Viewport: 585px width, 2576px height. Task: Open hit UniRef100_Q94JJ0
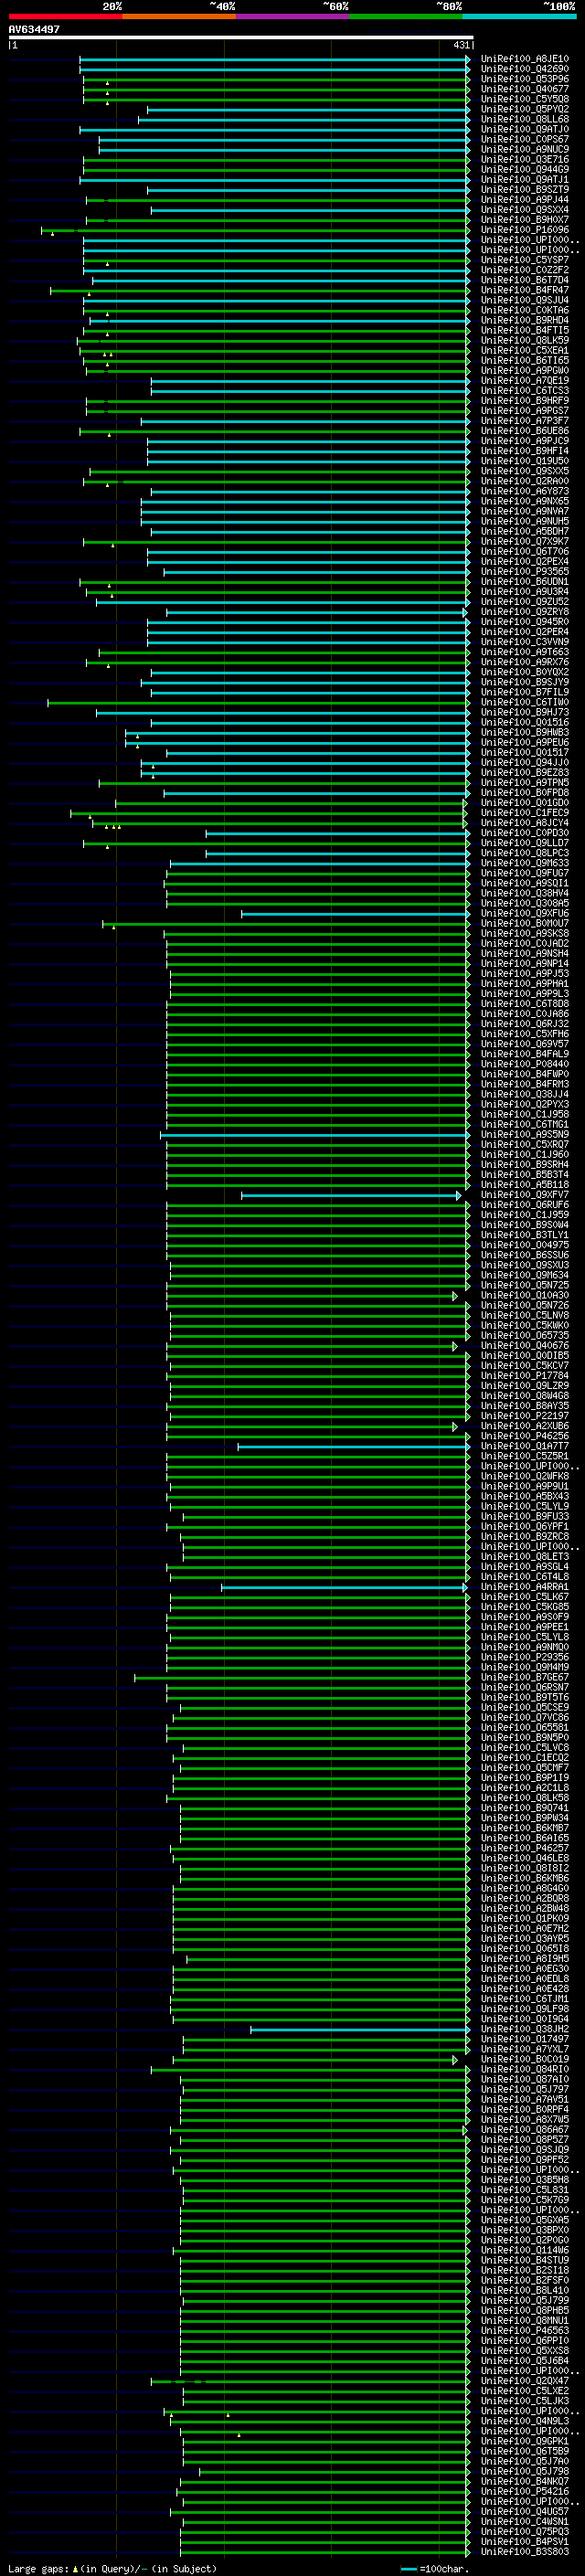(x=525, y=762)
